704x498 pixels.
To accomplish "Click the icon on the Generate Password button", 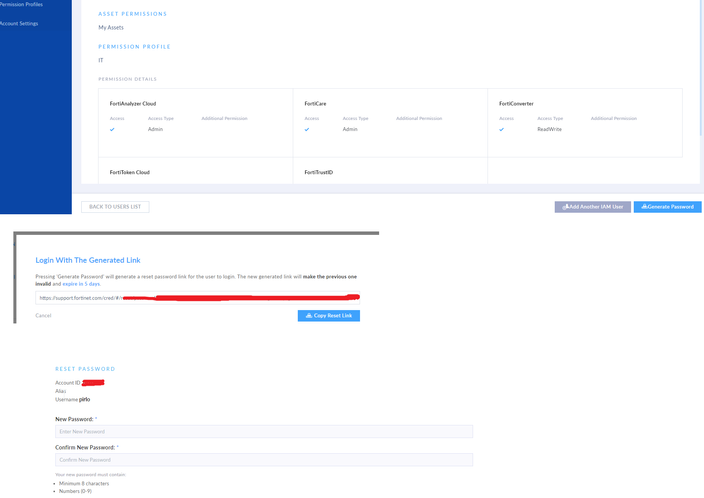I will [x=644, y=207].
